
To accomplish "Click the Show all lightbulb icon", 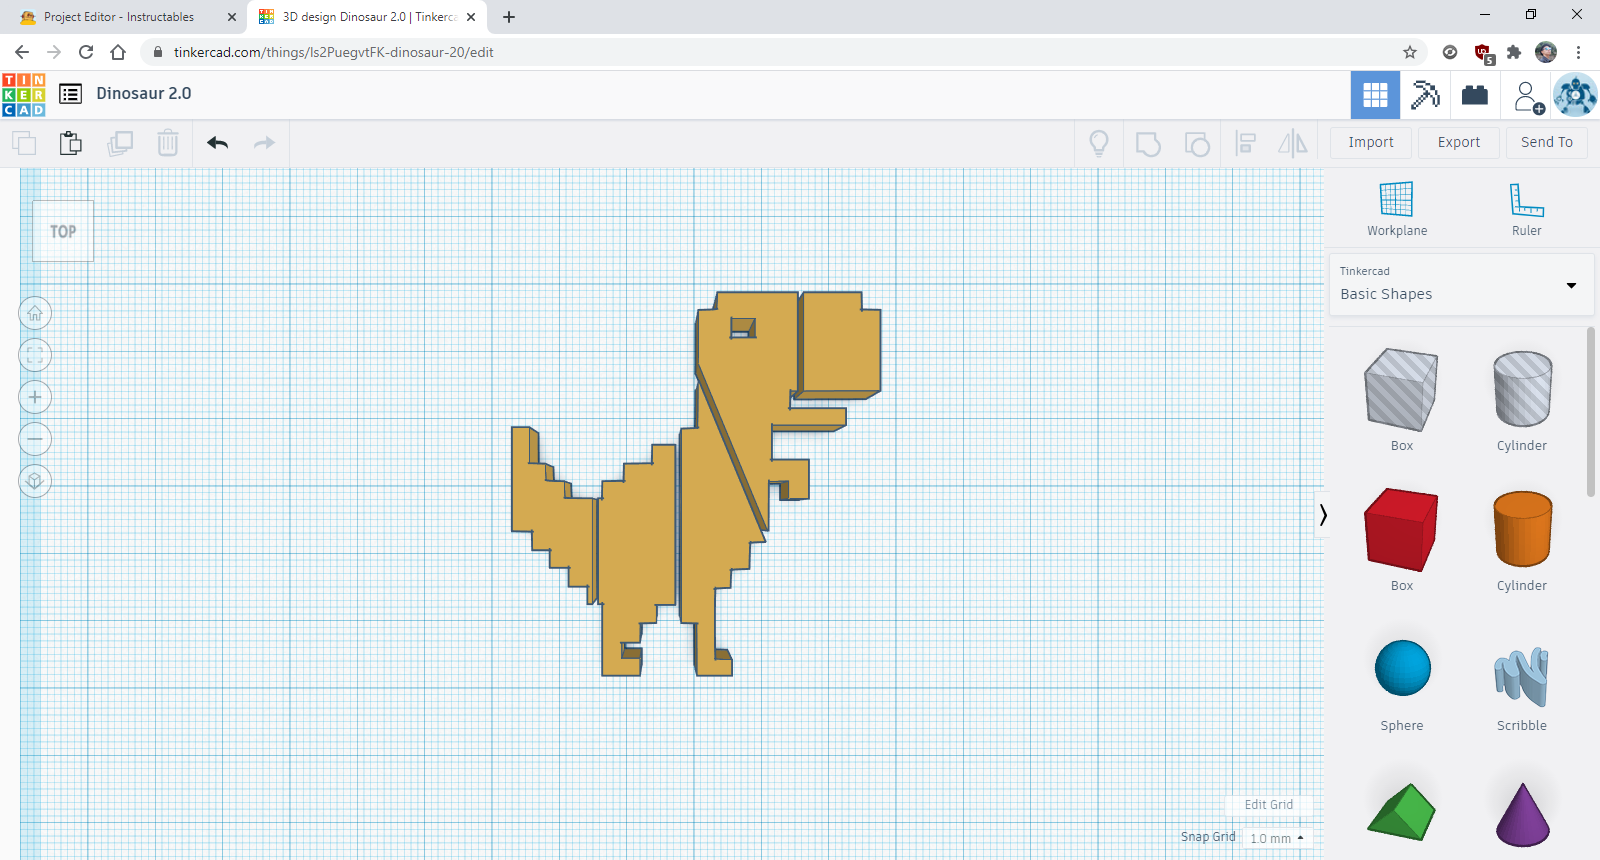I will click(1099, 144).
